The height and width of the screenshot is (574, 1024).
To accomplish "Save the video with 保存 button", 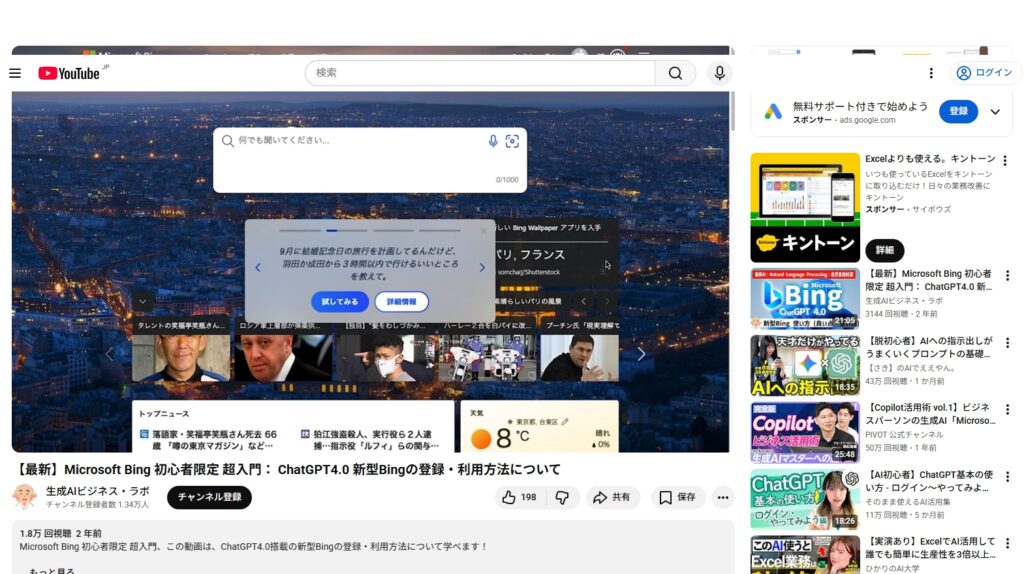I will click(677, 497).
